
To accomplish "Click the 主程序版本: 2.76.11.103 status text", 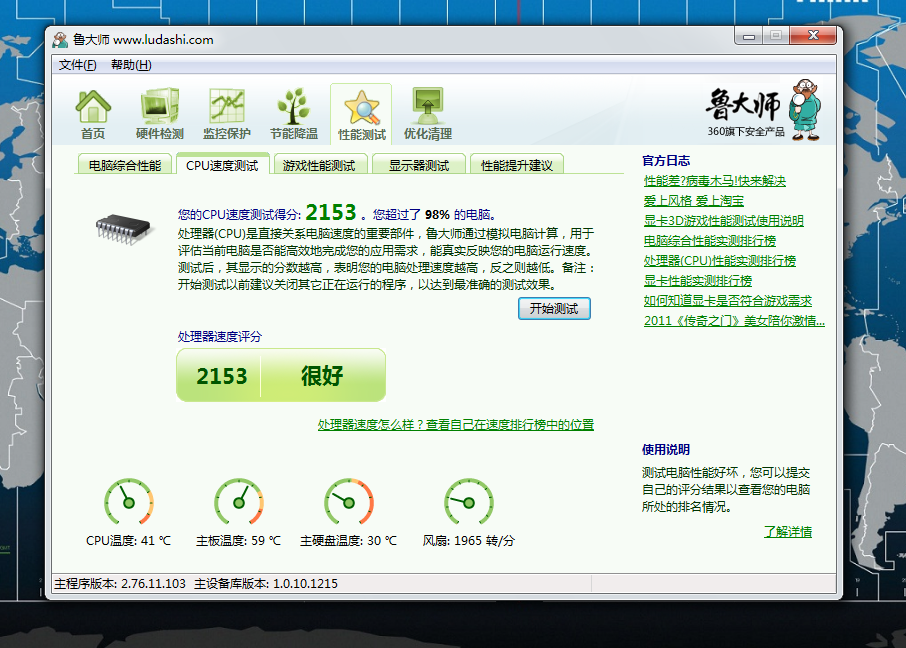I will tap(120, 584).
